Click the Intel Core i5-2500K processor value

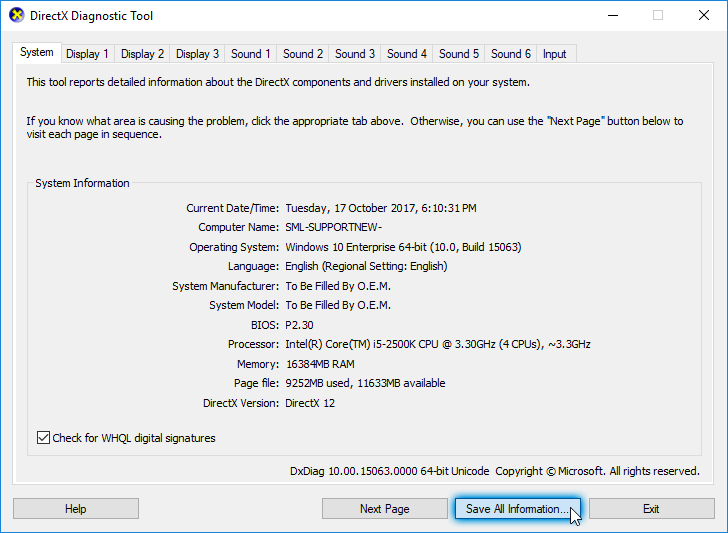[438, 344]
